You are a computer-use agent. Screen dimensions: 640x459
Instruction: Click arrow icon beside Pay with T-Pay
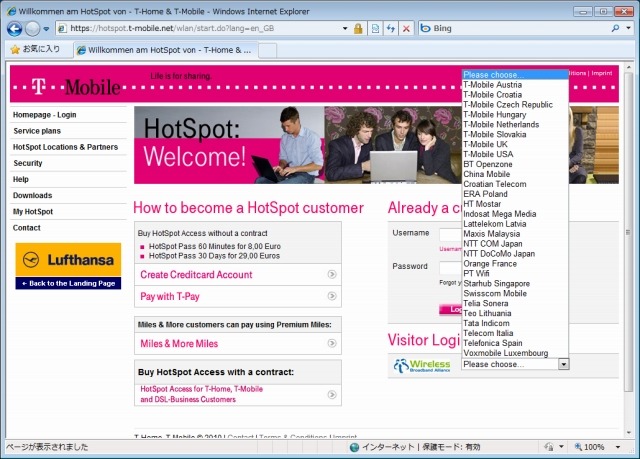coord(332,296)
